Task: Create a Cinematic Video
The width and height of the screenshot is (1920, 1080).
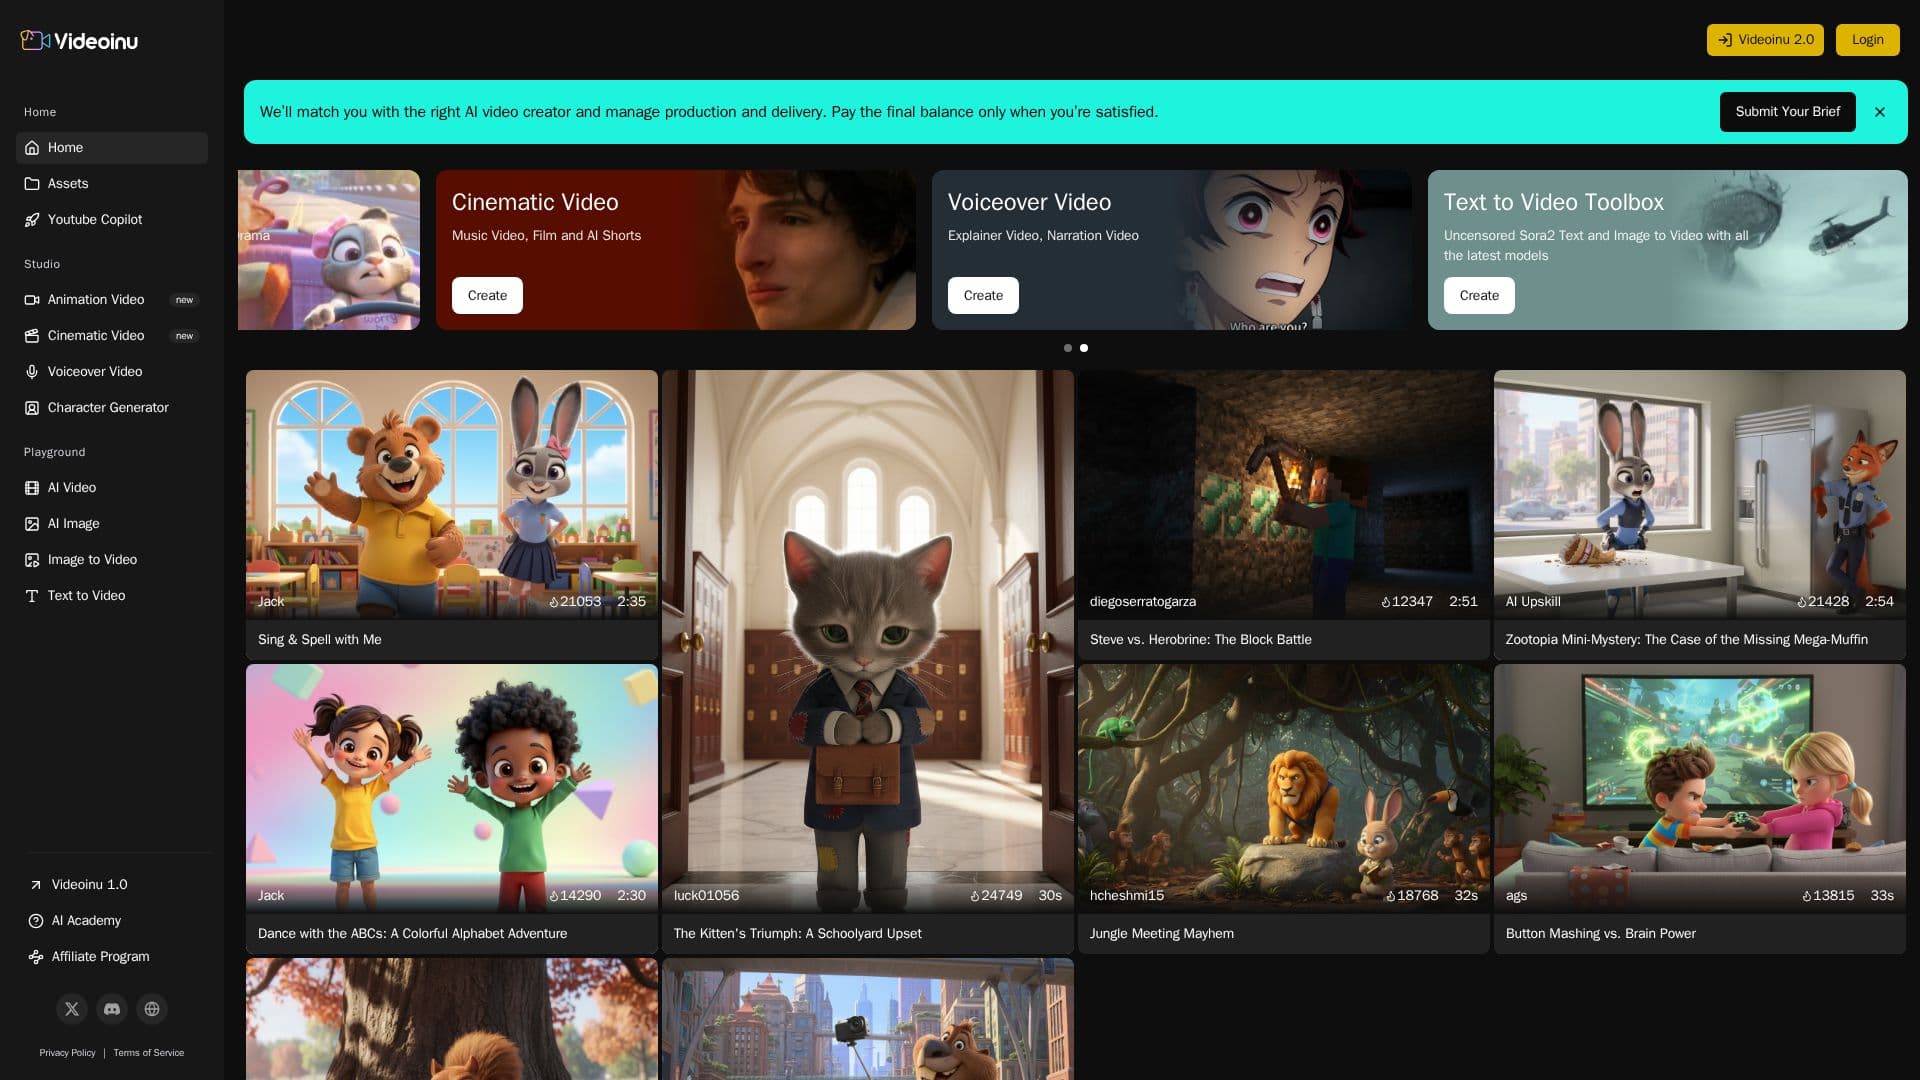Action: tap(487, 296)
